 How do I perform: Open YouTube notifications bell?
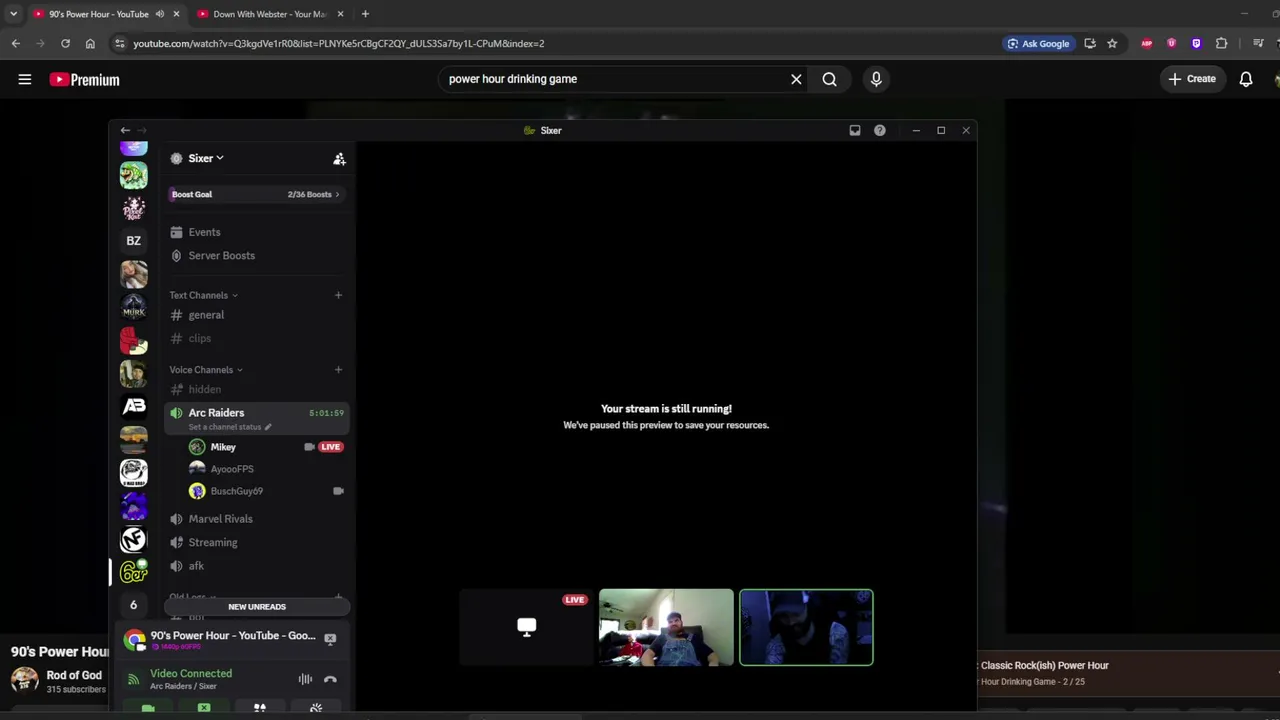point(1246,79)
